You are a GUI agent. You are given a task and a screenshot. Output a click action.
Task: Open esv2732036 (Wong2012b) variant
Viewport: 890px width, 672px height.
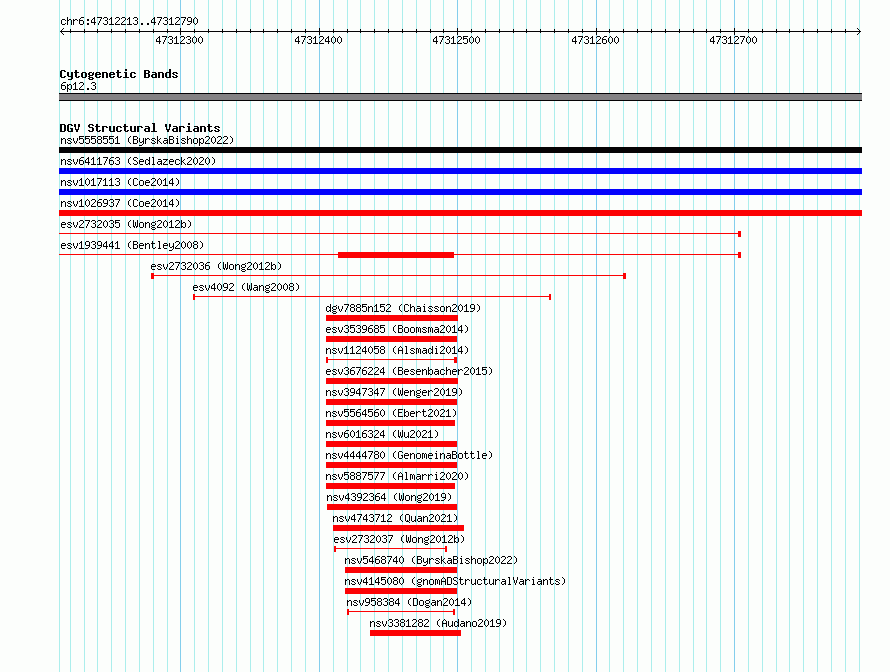pyautogui.click(x=216, y=266)
